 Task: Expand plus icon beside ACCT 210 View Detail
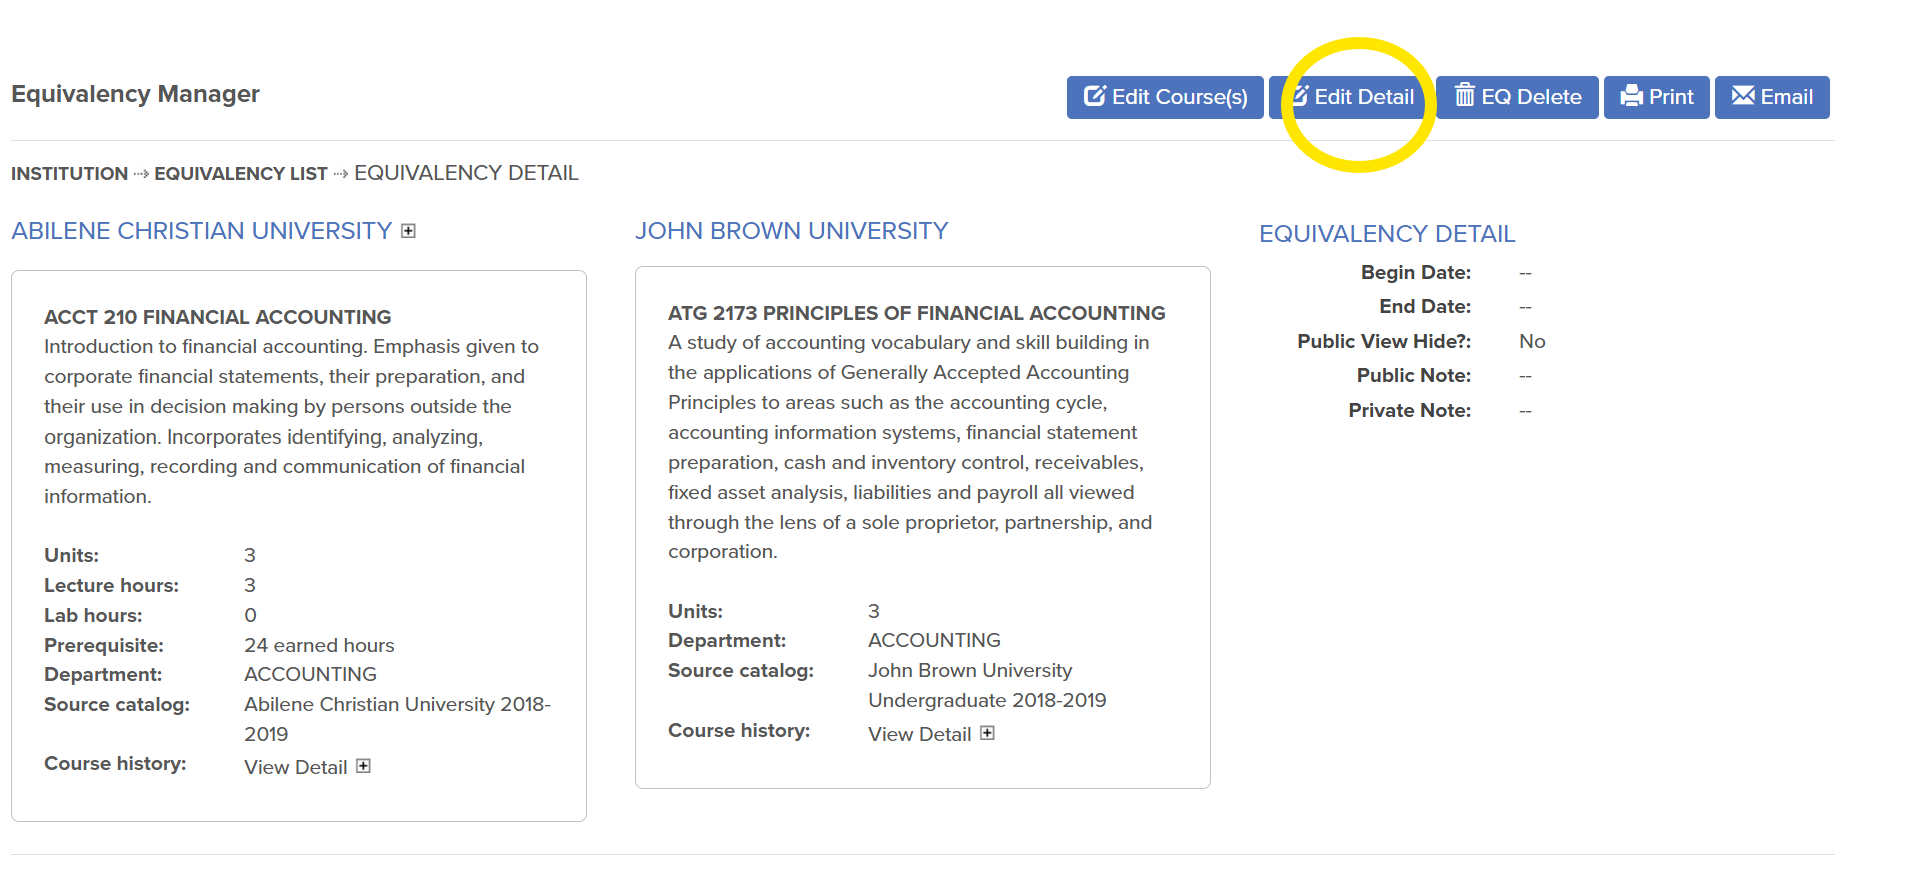click(x=364, y=766)
